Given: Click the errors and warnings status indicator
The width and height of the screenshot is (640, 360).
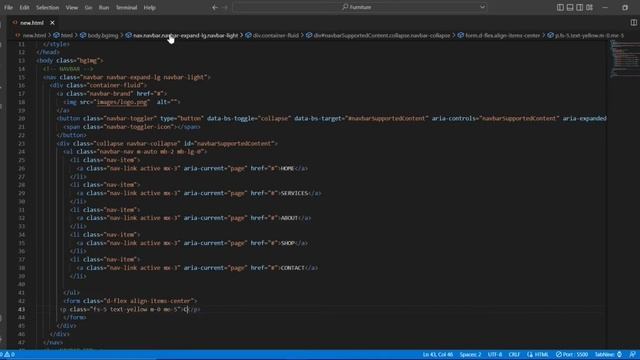Looking at the screenshot, I should click(7, 354).
